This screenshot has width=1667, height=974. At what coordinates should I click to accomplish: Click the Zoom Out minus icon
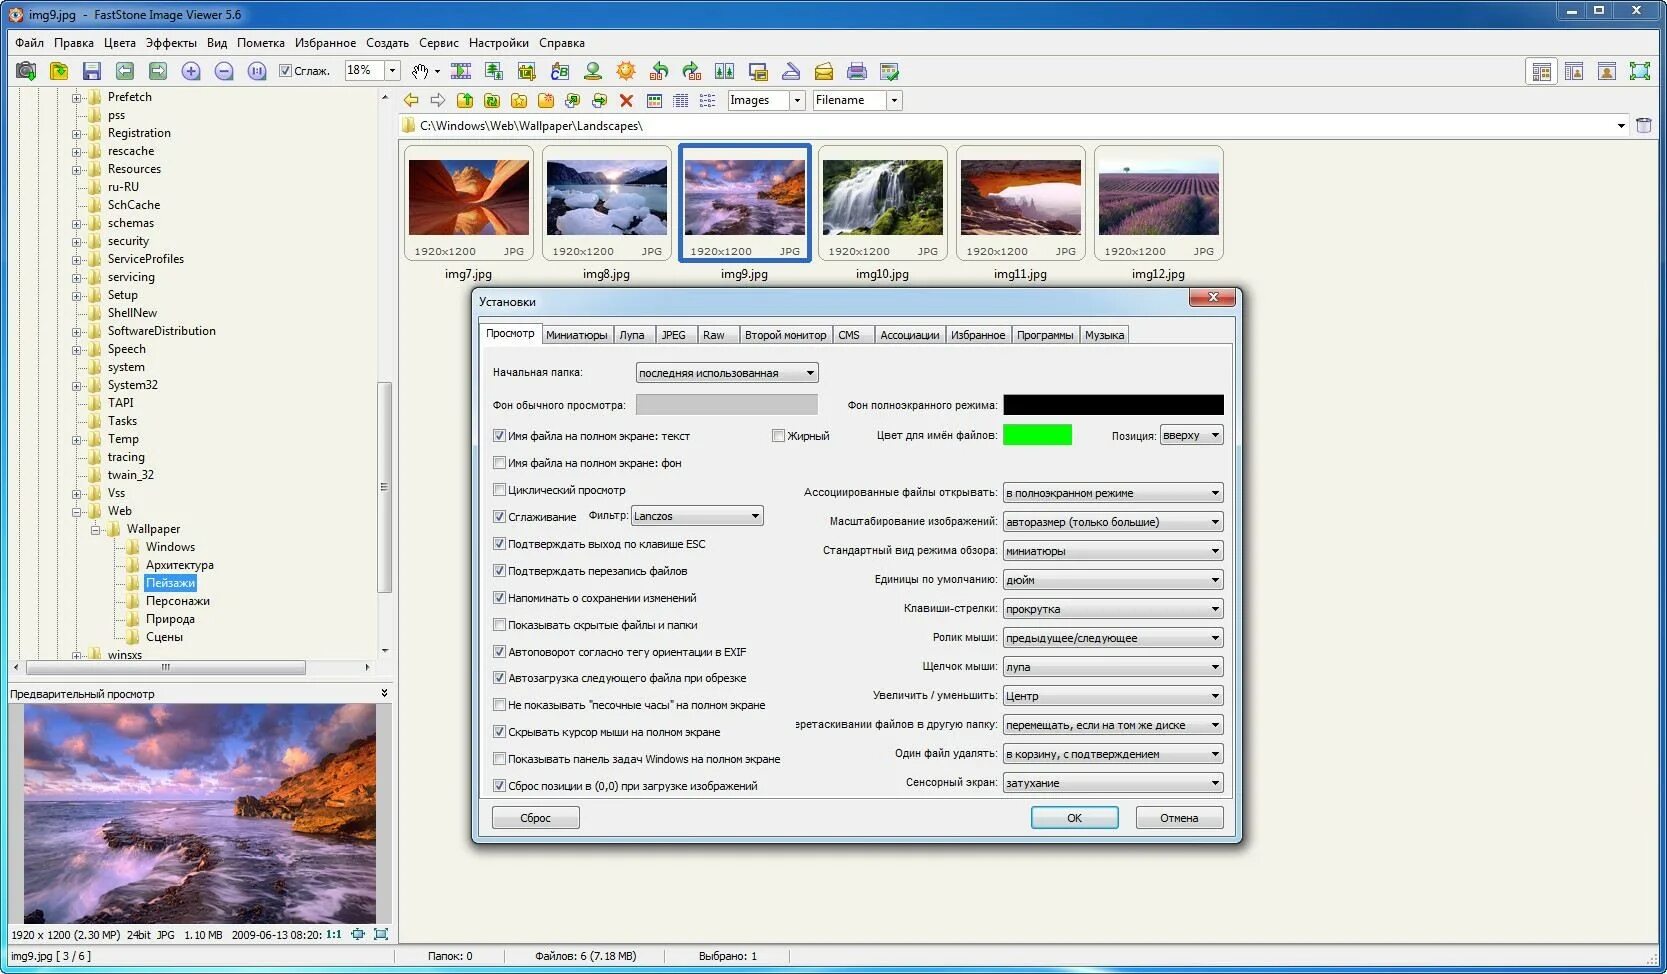click(224, 71)
